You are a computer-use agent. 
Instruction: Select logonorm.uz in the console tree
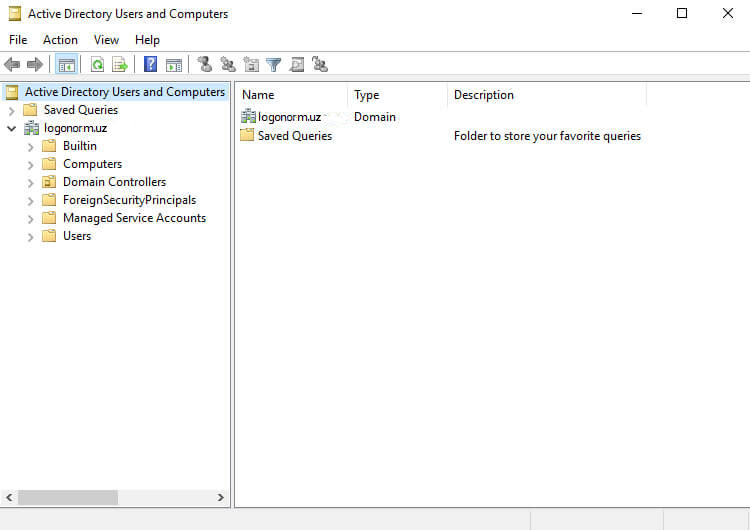(76, 128)
